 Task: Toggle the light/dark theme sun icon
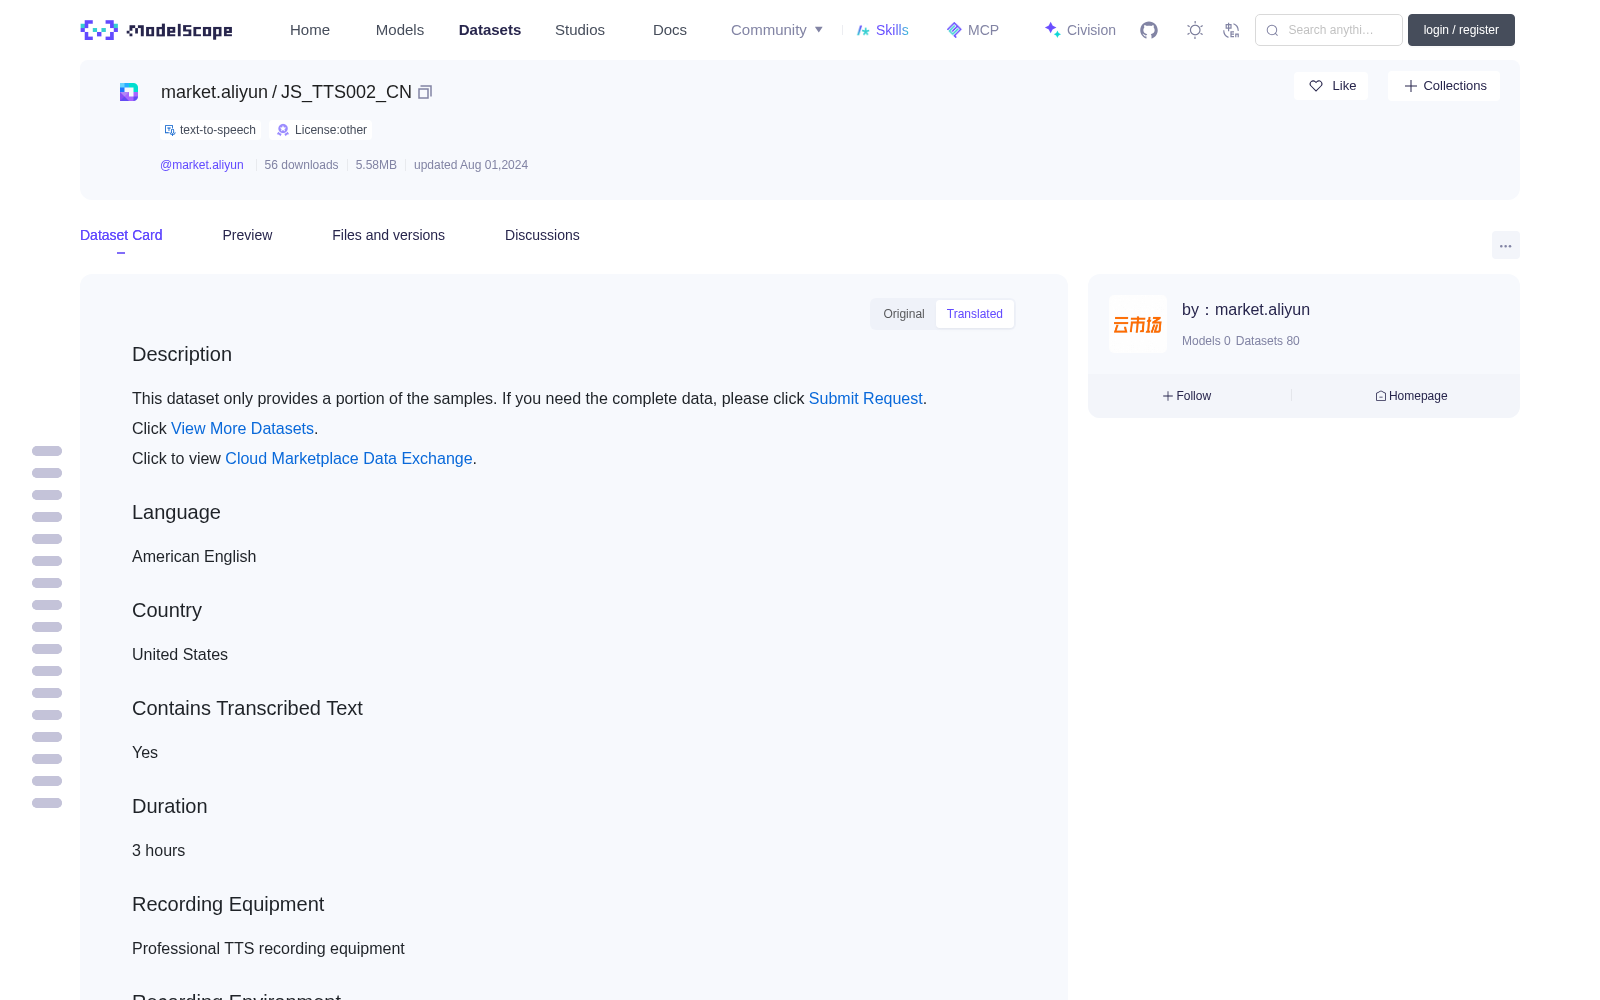click(1195, 30)
